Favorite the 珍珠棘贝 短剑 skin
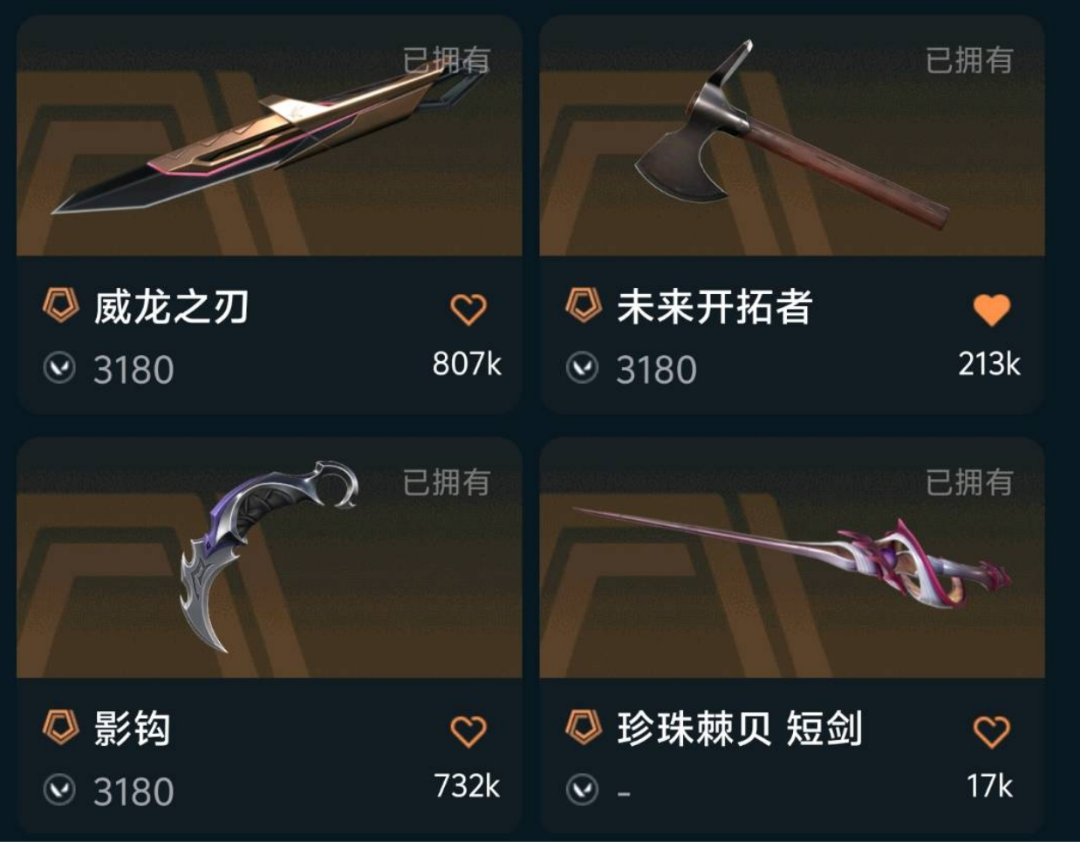This screenshot has width=1080, height=842. point(991,731)
